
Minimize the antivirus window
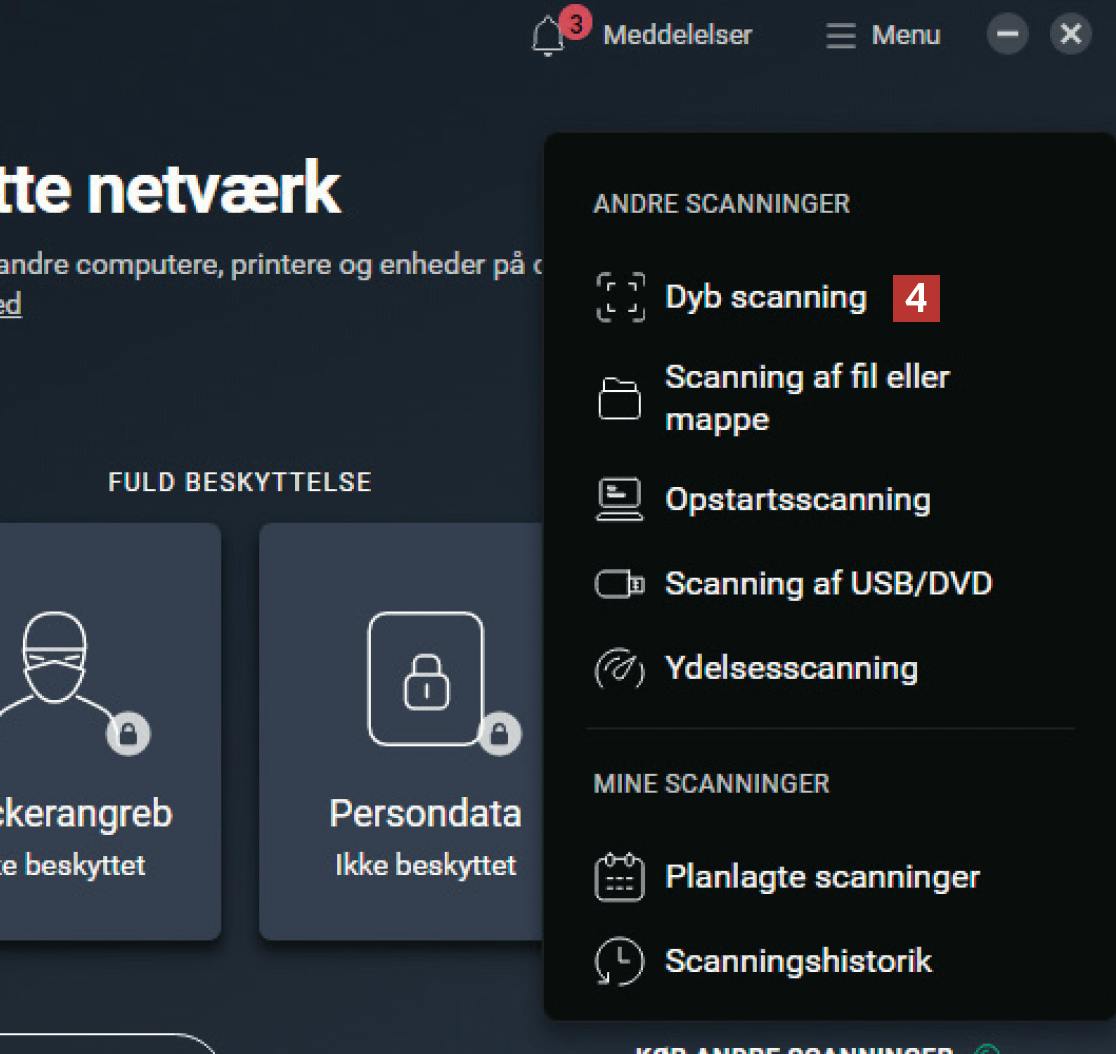click(x=1008, y=35)
